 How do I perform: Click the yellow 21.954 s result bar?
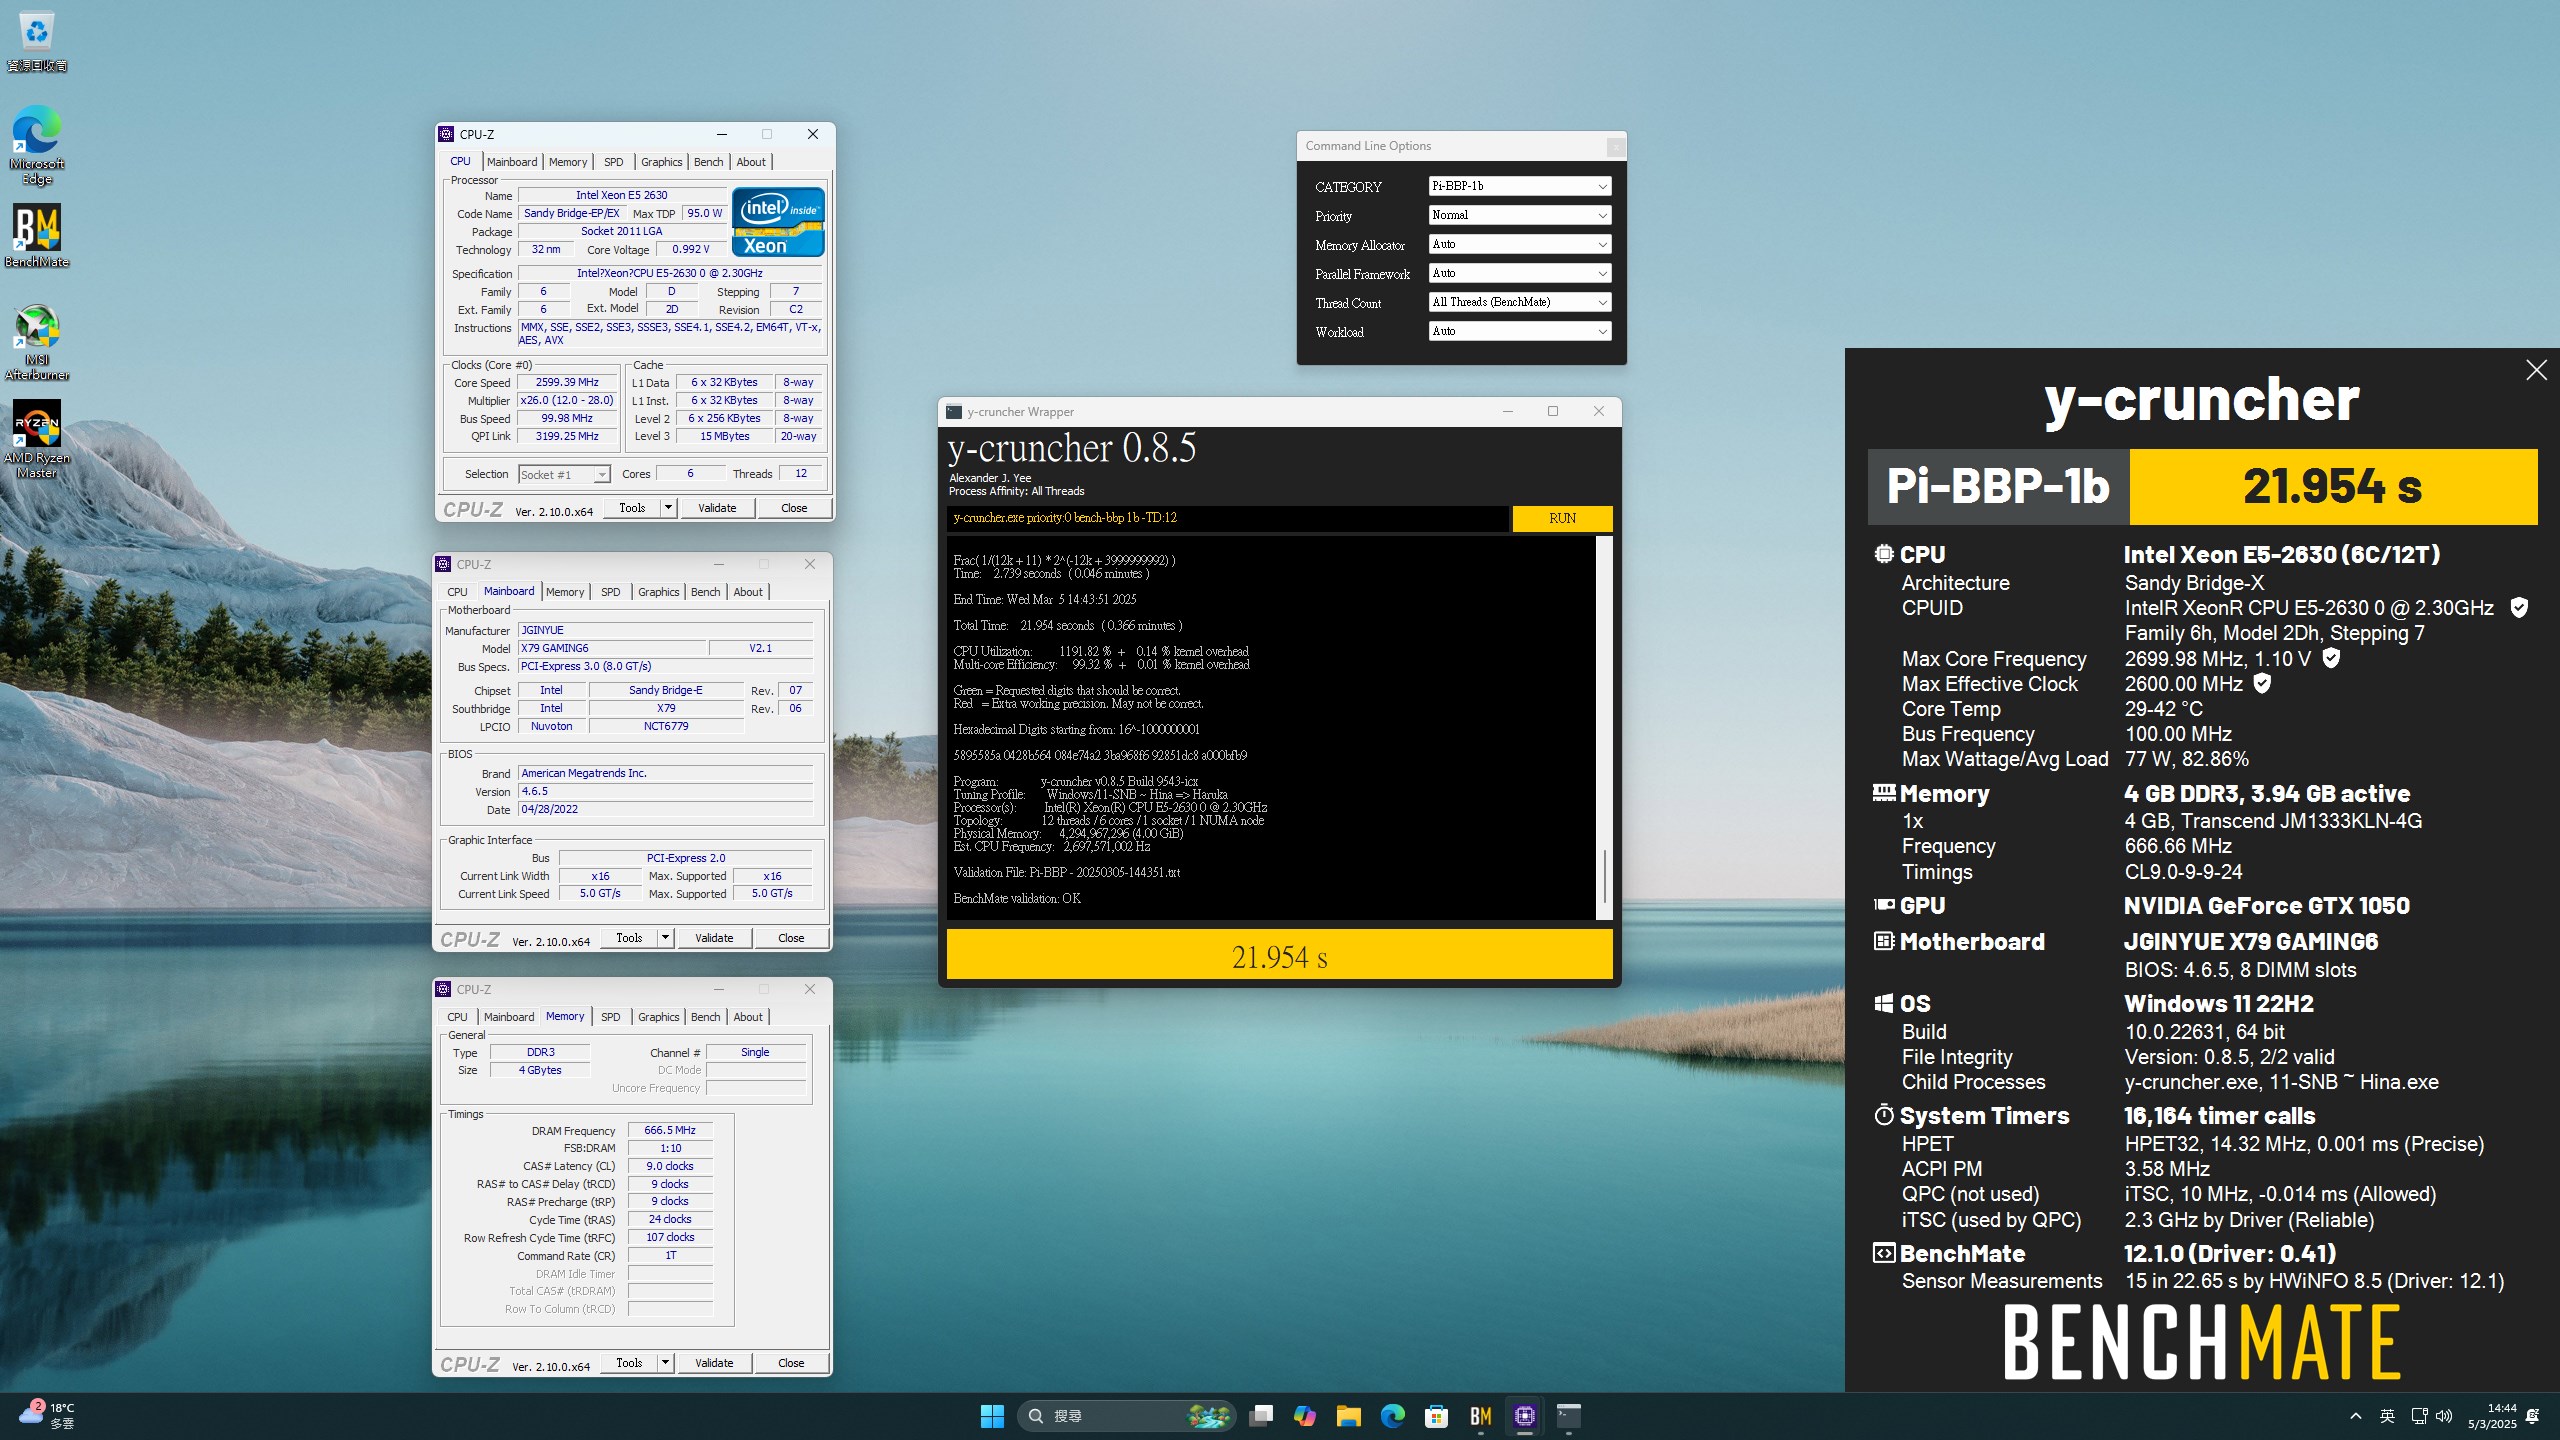(1279, 956)
